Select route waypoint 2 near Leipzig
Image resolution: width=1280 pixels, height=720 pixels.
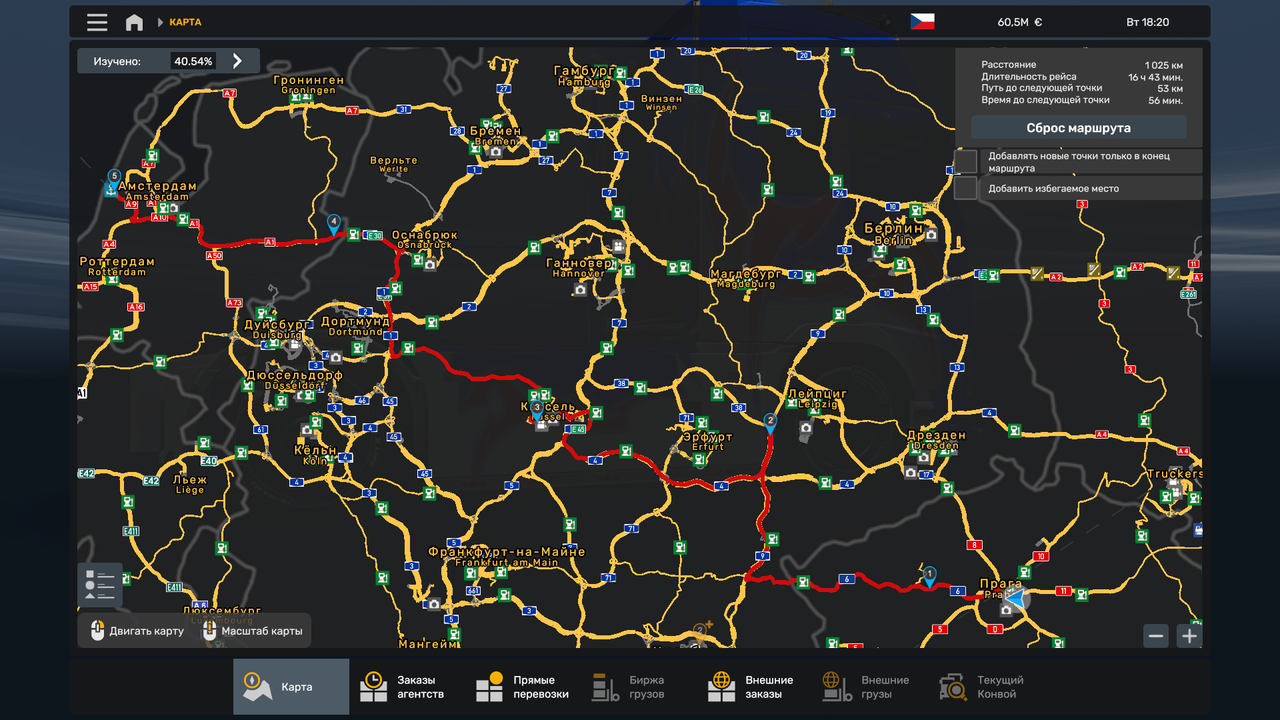[770, 422]
